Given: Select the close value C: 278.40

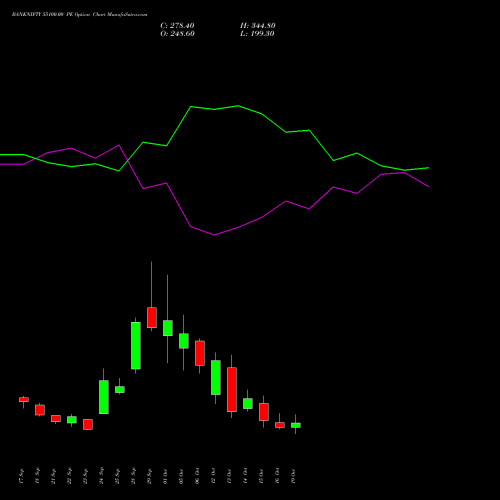Looking at the screenshot, I should tap(177, 26).
